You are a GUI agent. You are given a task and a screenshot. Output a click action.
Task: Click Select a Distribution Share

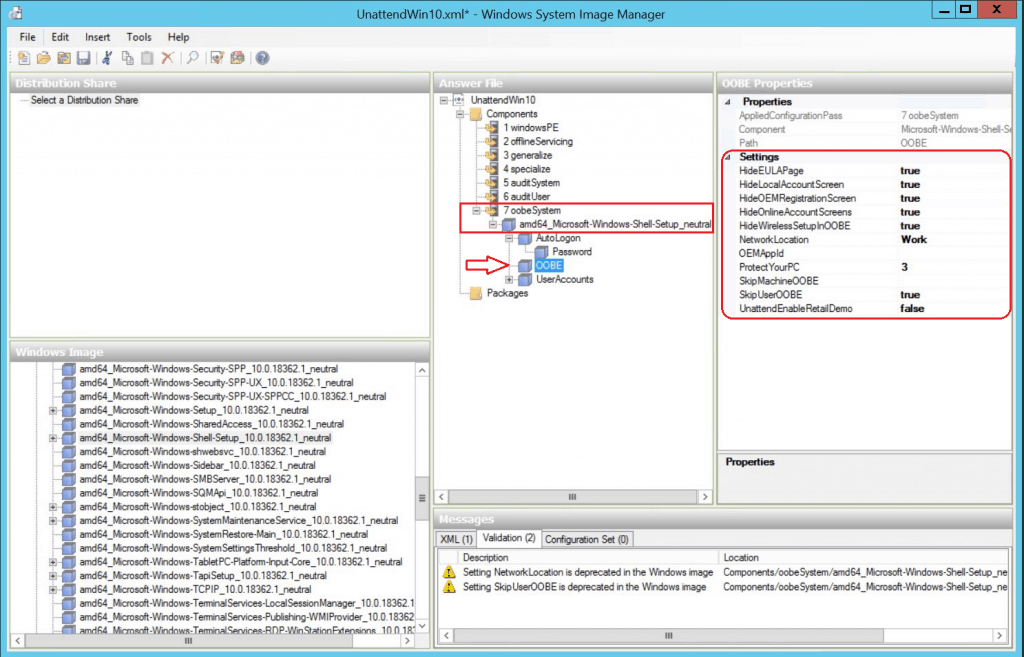coord(84,100)
